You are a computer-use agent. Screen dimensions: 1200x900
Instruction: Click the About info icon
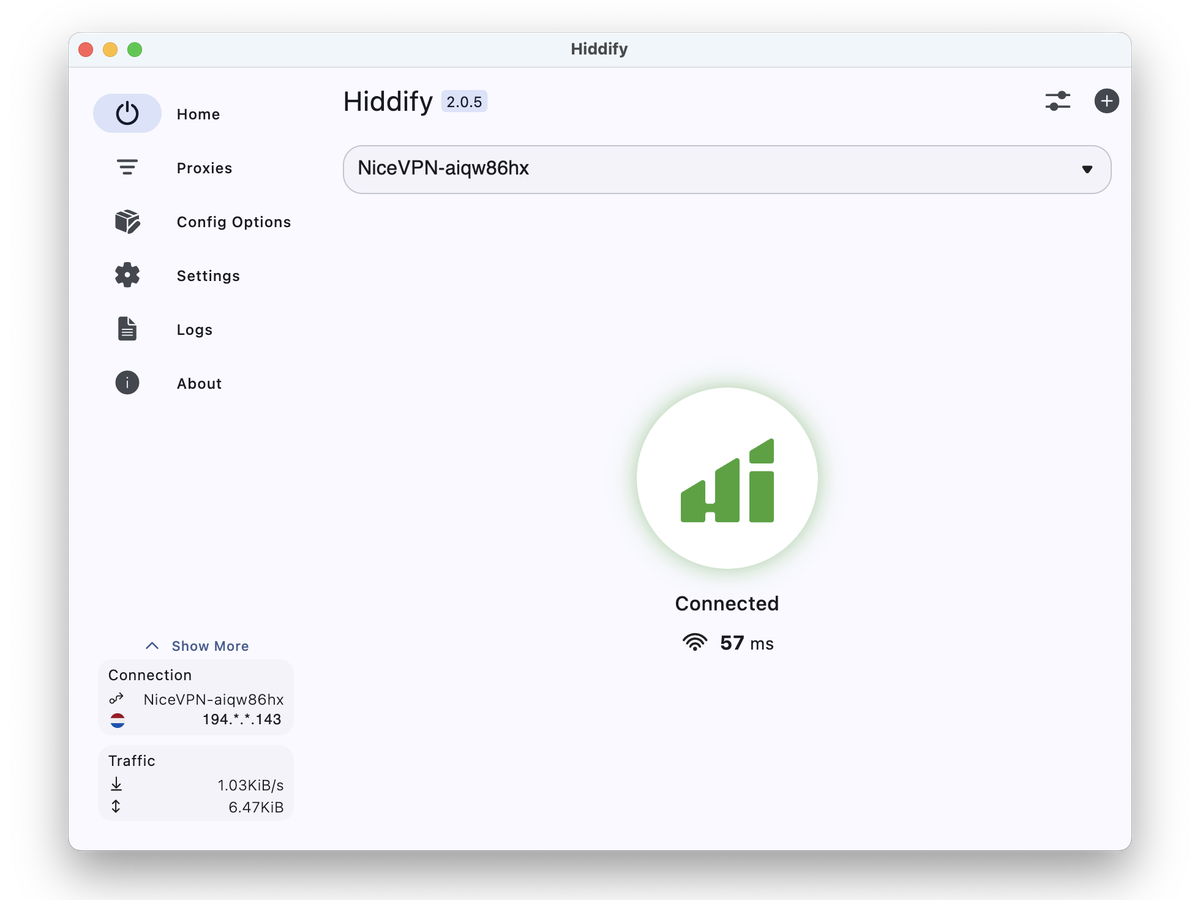pos(127,383)
